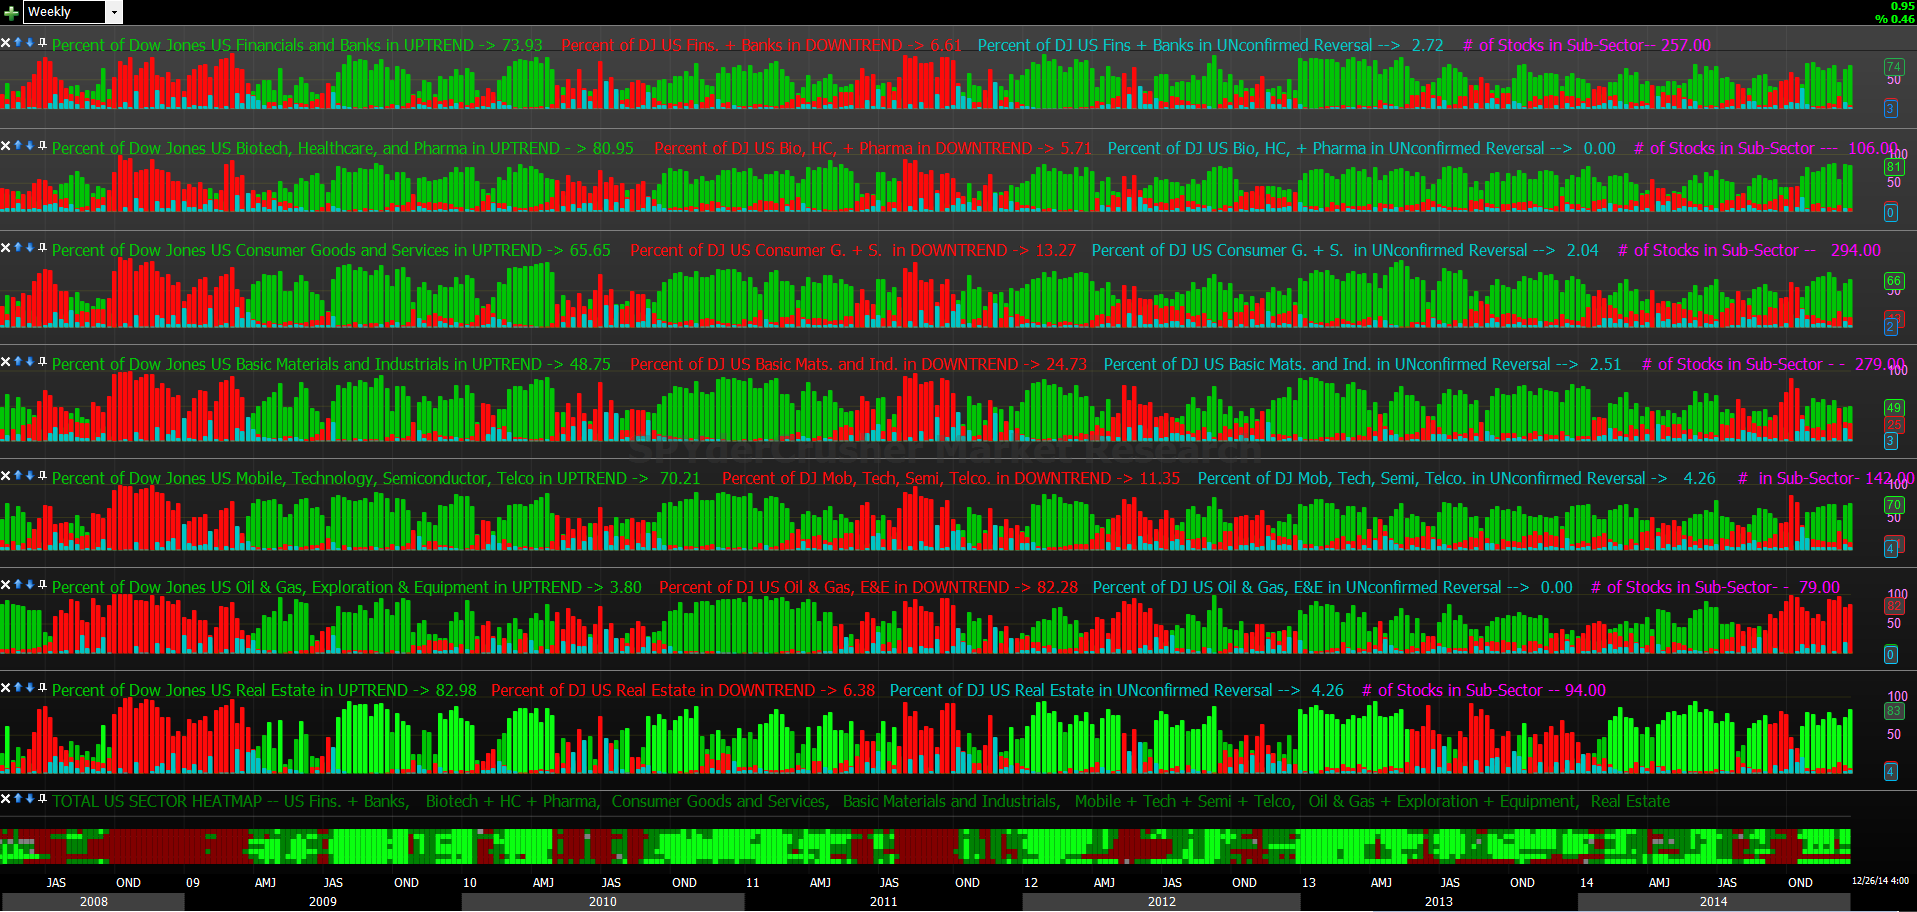Move the Real Estate panel up
This screenshot has height=912, width=1917.
coord(18,688)
